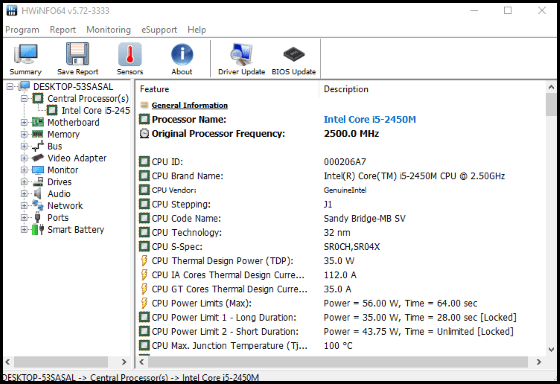This screenshot has width=560, height=384.
Task: Select the CPU Thermal Design Power (TDP) row
Action: click(342, 261)
